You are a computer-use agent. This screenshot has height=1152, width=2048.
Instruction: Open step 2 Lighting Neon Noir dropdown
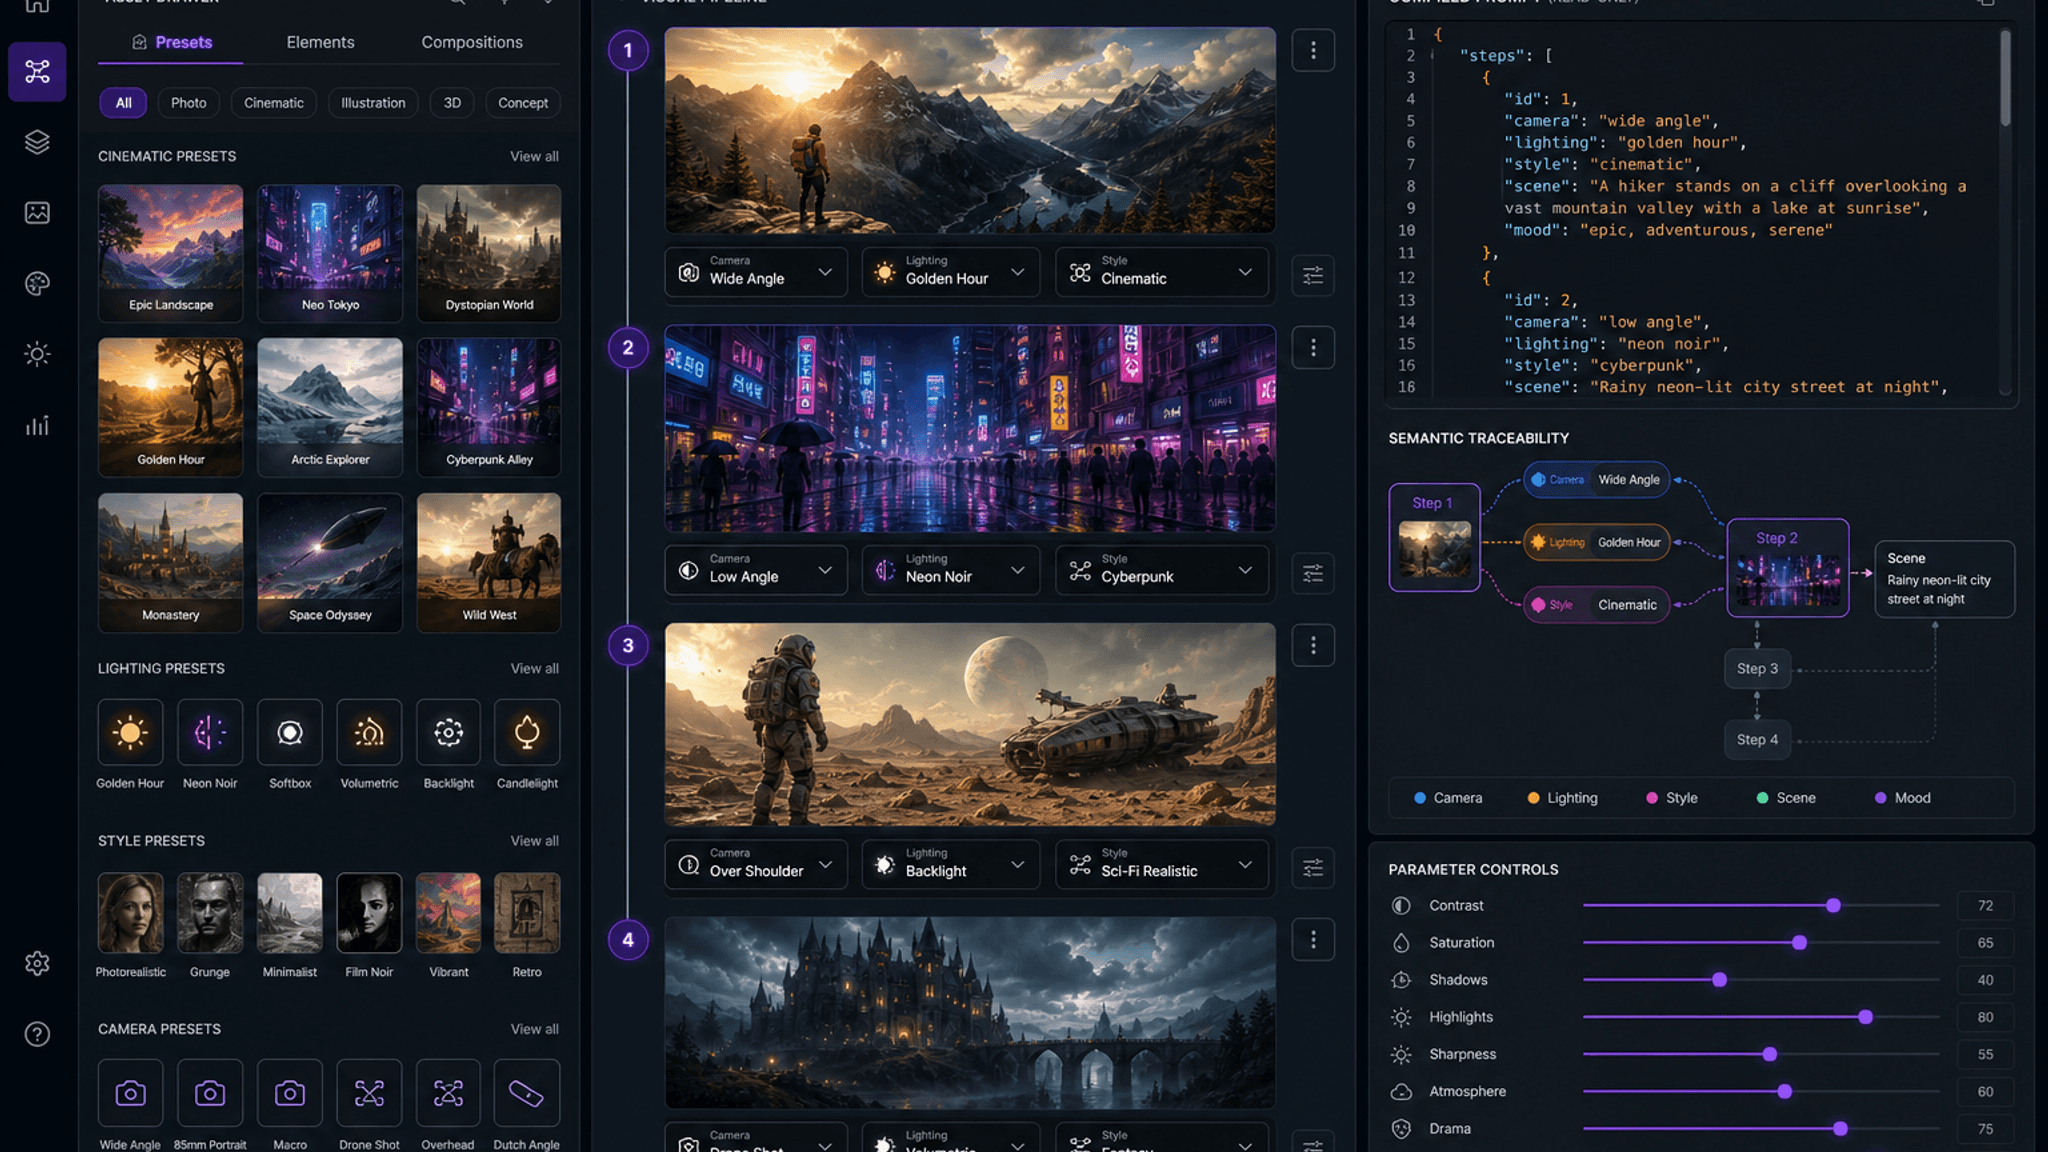tap(950, 570)
